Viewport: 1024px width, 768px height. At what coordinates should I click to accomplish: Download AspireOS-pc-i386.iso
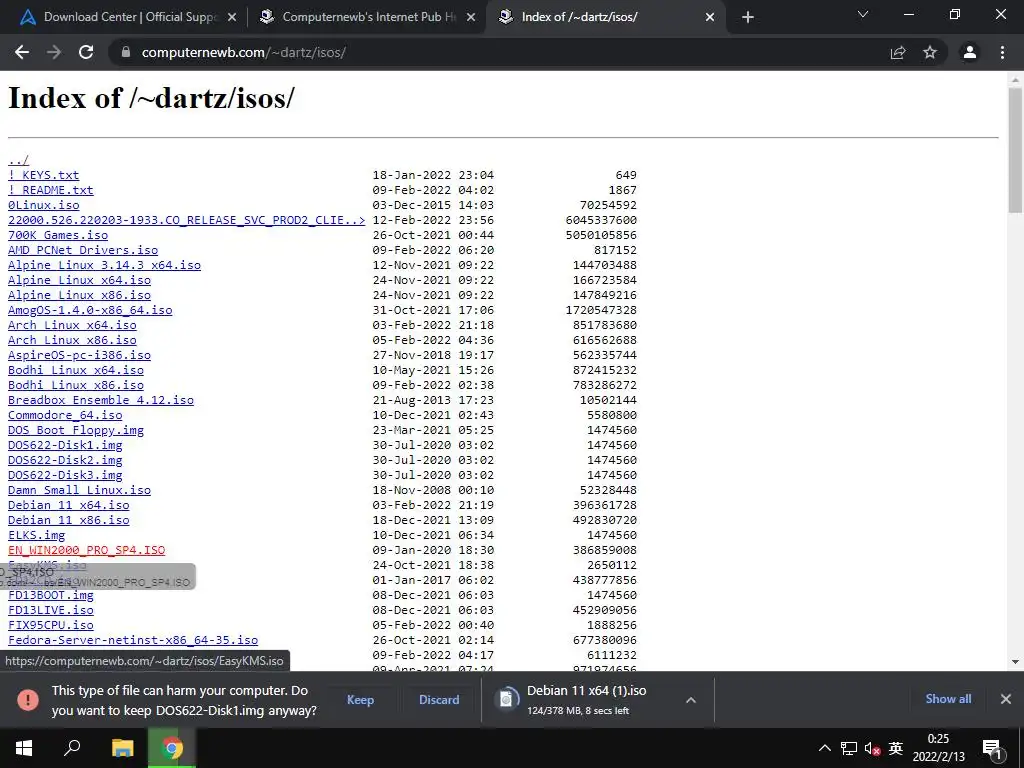coord(80,355)
